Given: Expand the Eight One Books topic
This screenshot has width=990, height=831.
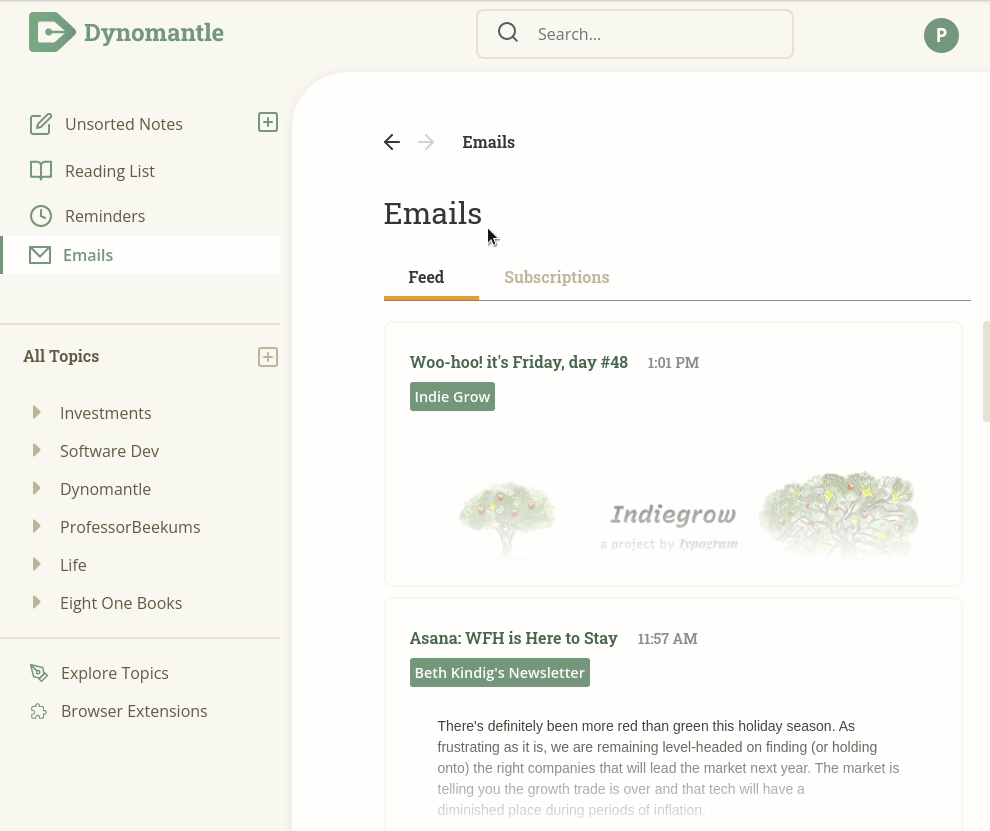Looking at the screenshot, I should [37, 602].
